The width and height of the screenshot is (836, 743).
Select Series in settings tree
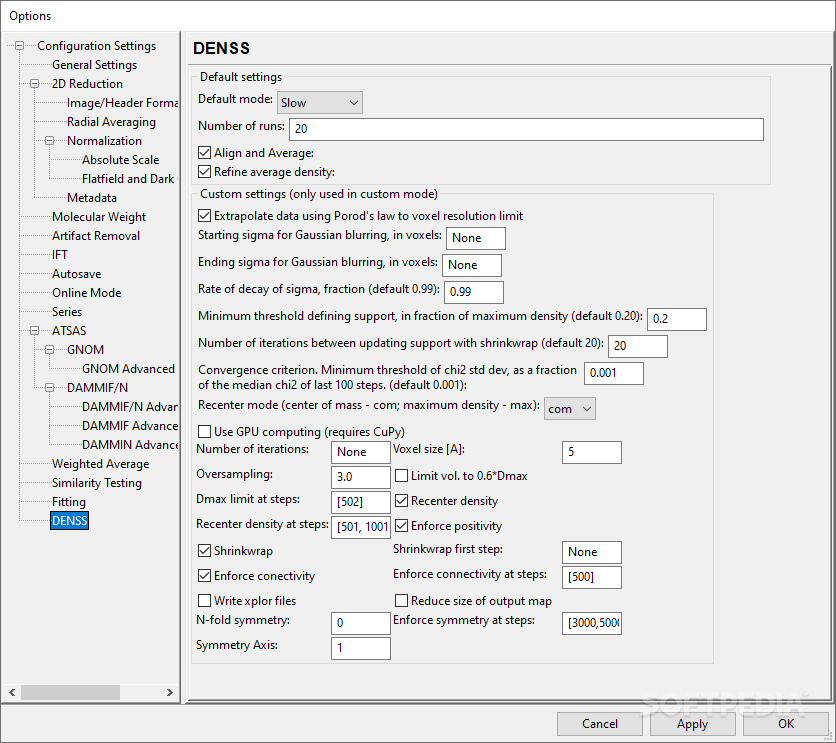pos(67,312)
